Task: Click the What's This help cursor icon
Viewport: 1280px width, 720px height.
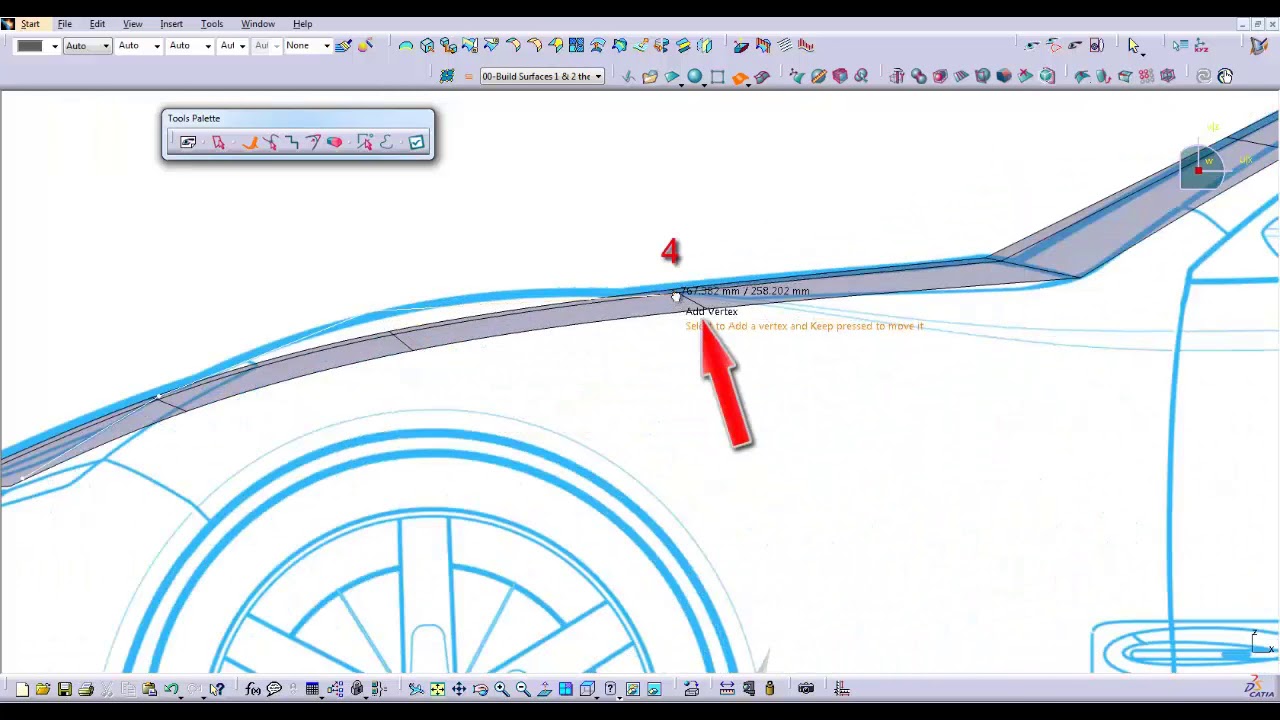Action: (x=216, y=688)
